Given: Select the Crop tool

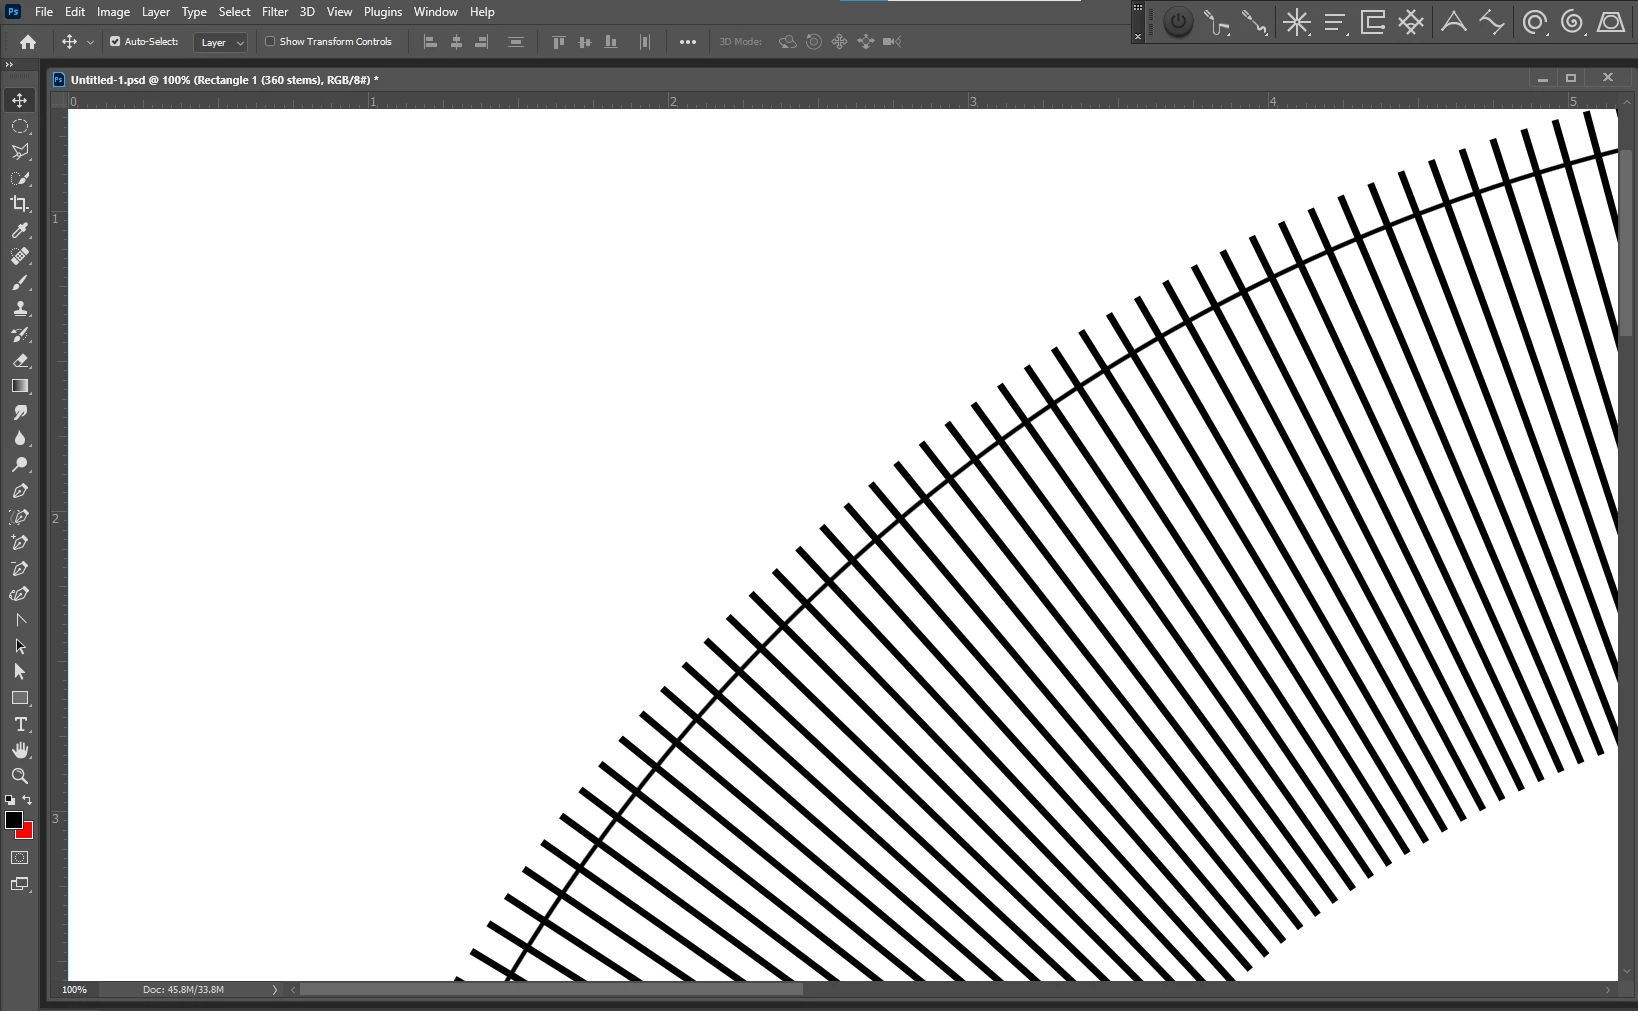Looking at the screenshot, I should (x=20, y=204).
